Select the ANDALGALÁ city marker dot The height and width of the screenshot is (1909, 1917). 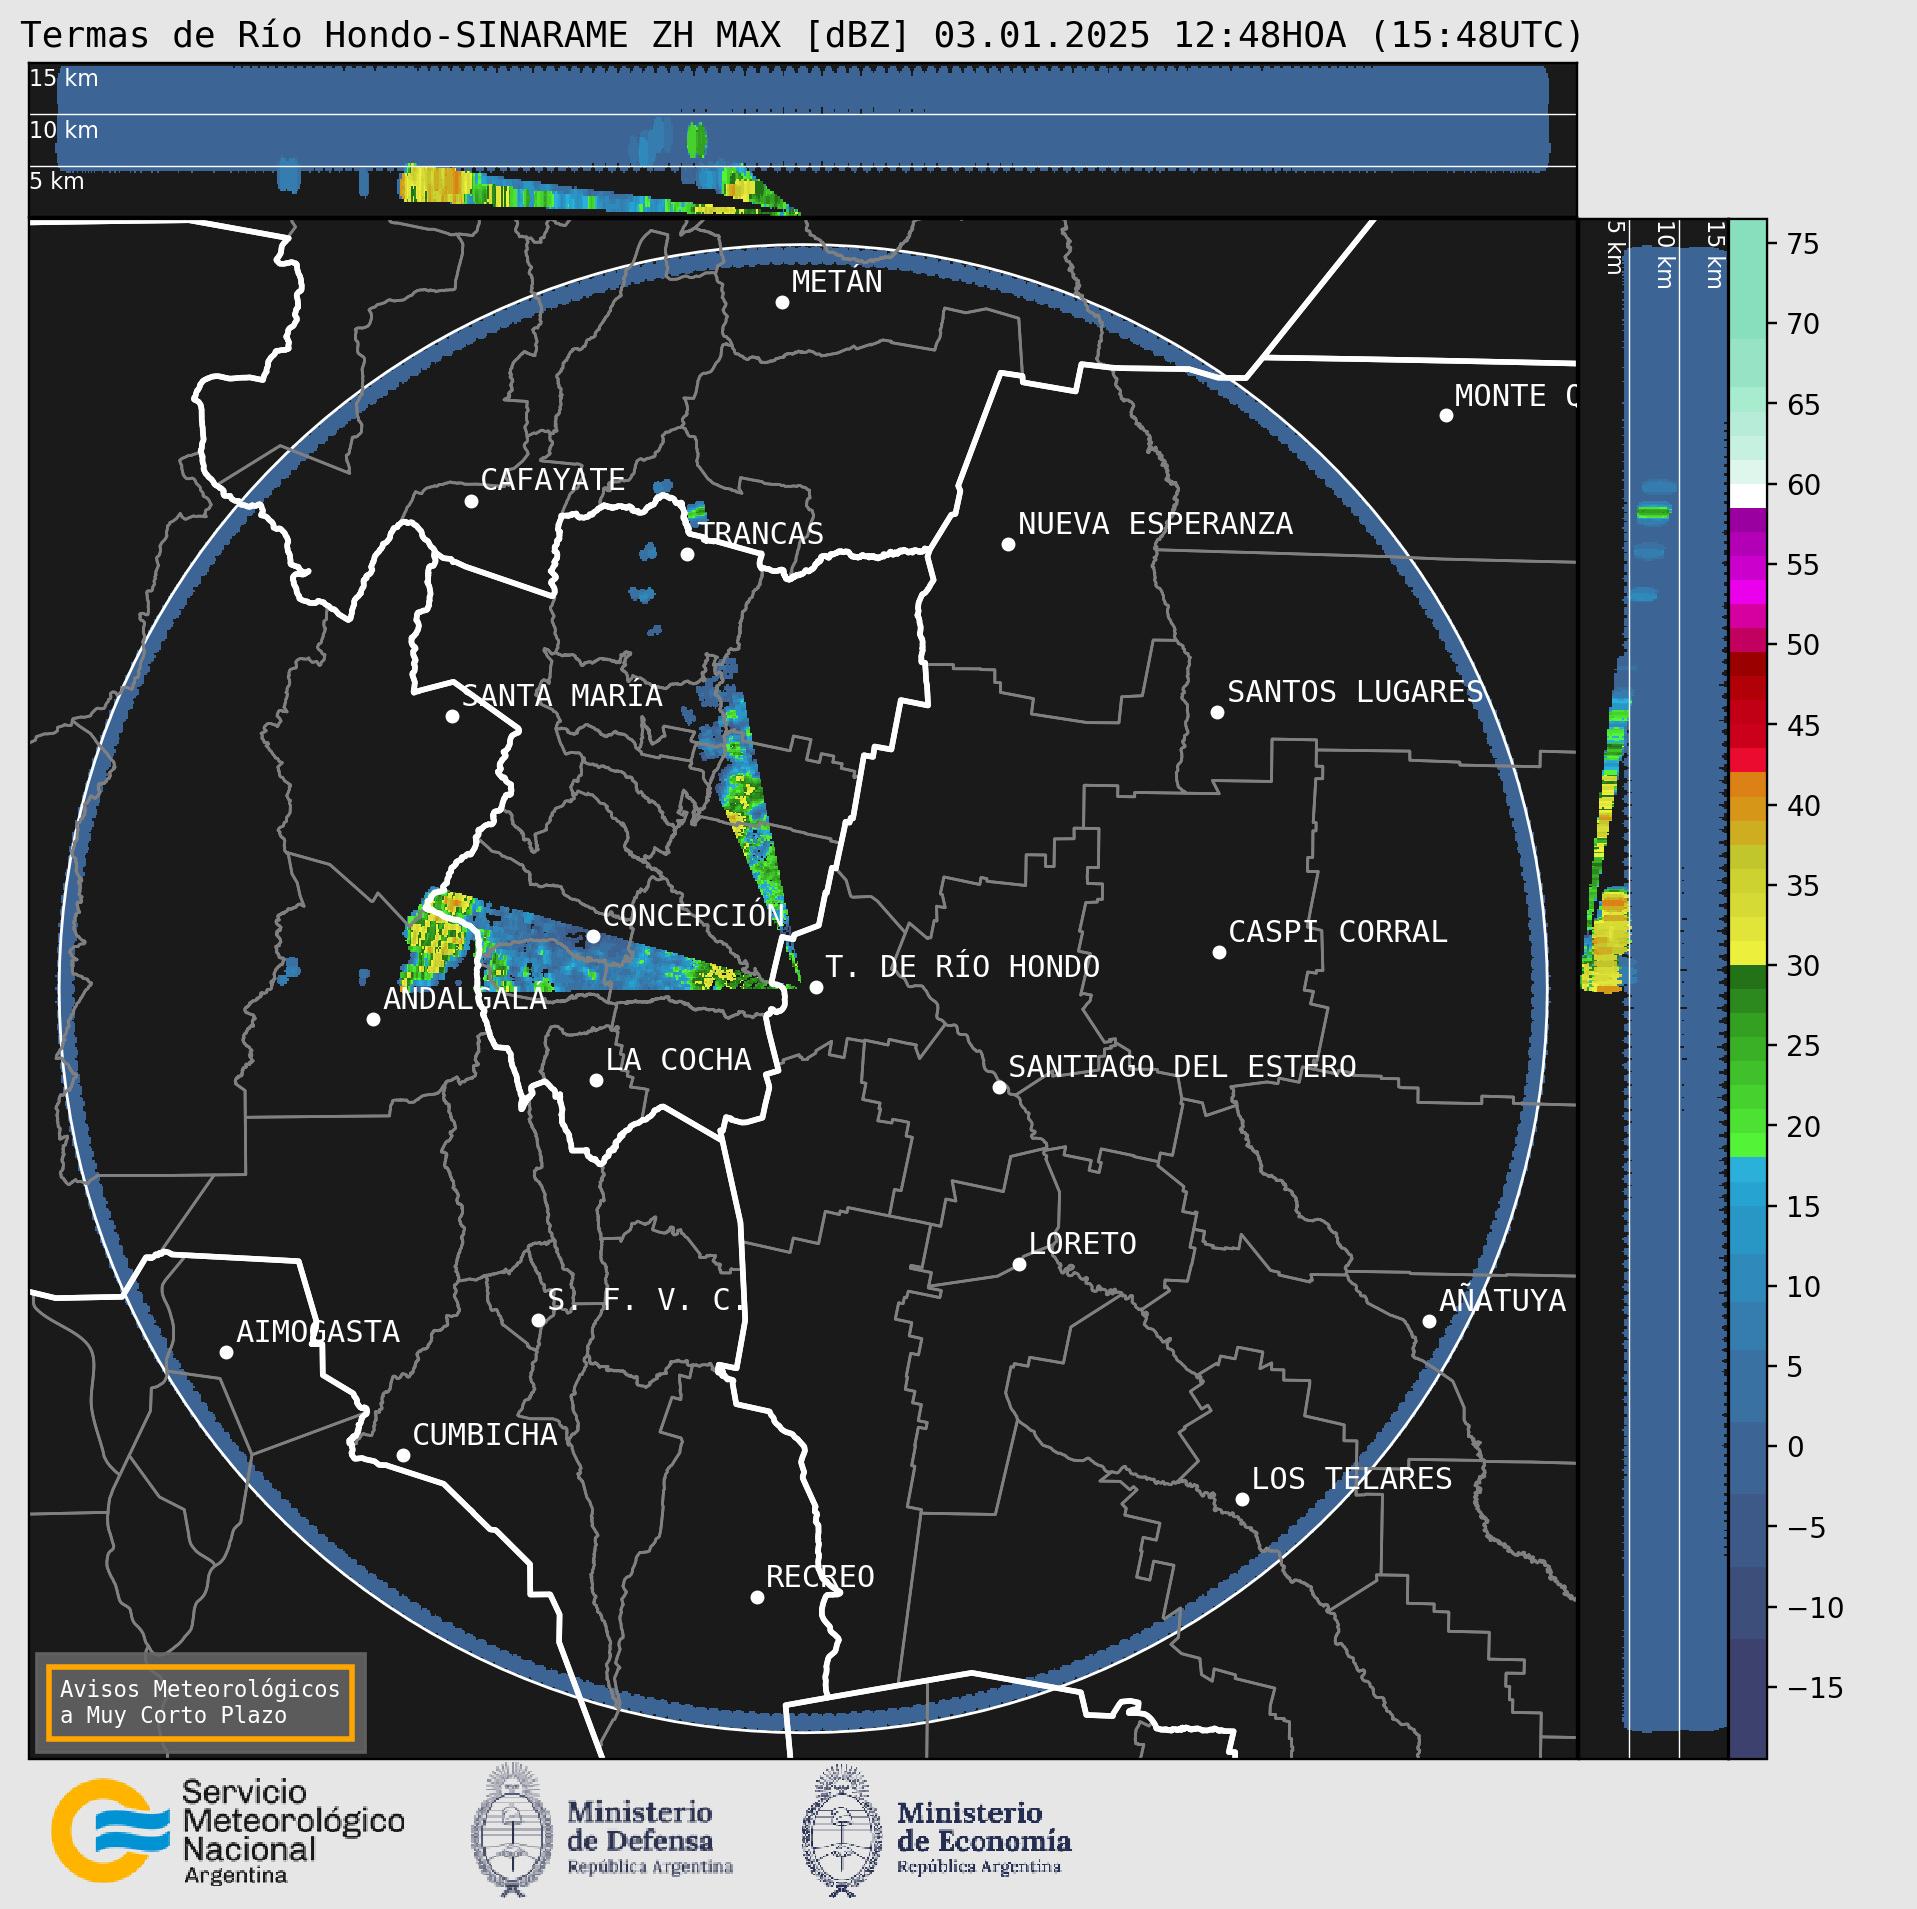[373, 1019]
